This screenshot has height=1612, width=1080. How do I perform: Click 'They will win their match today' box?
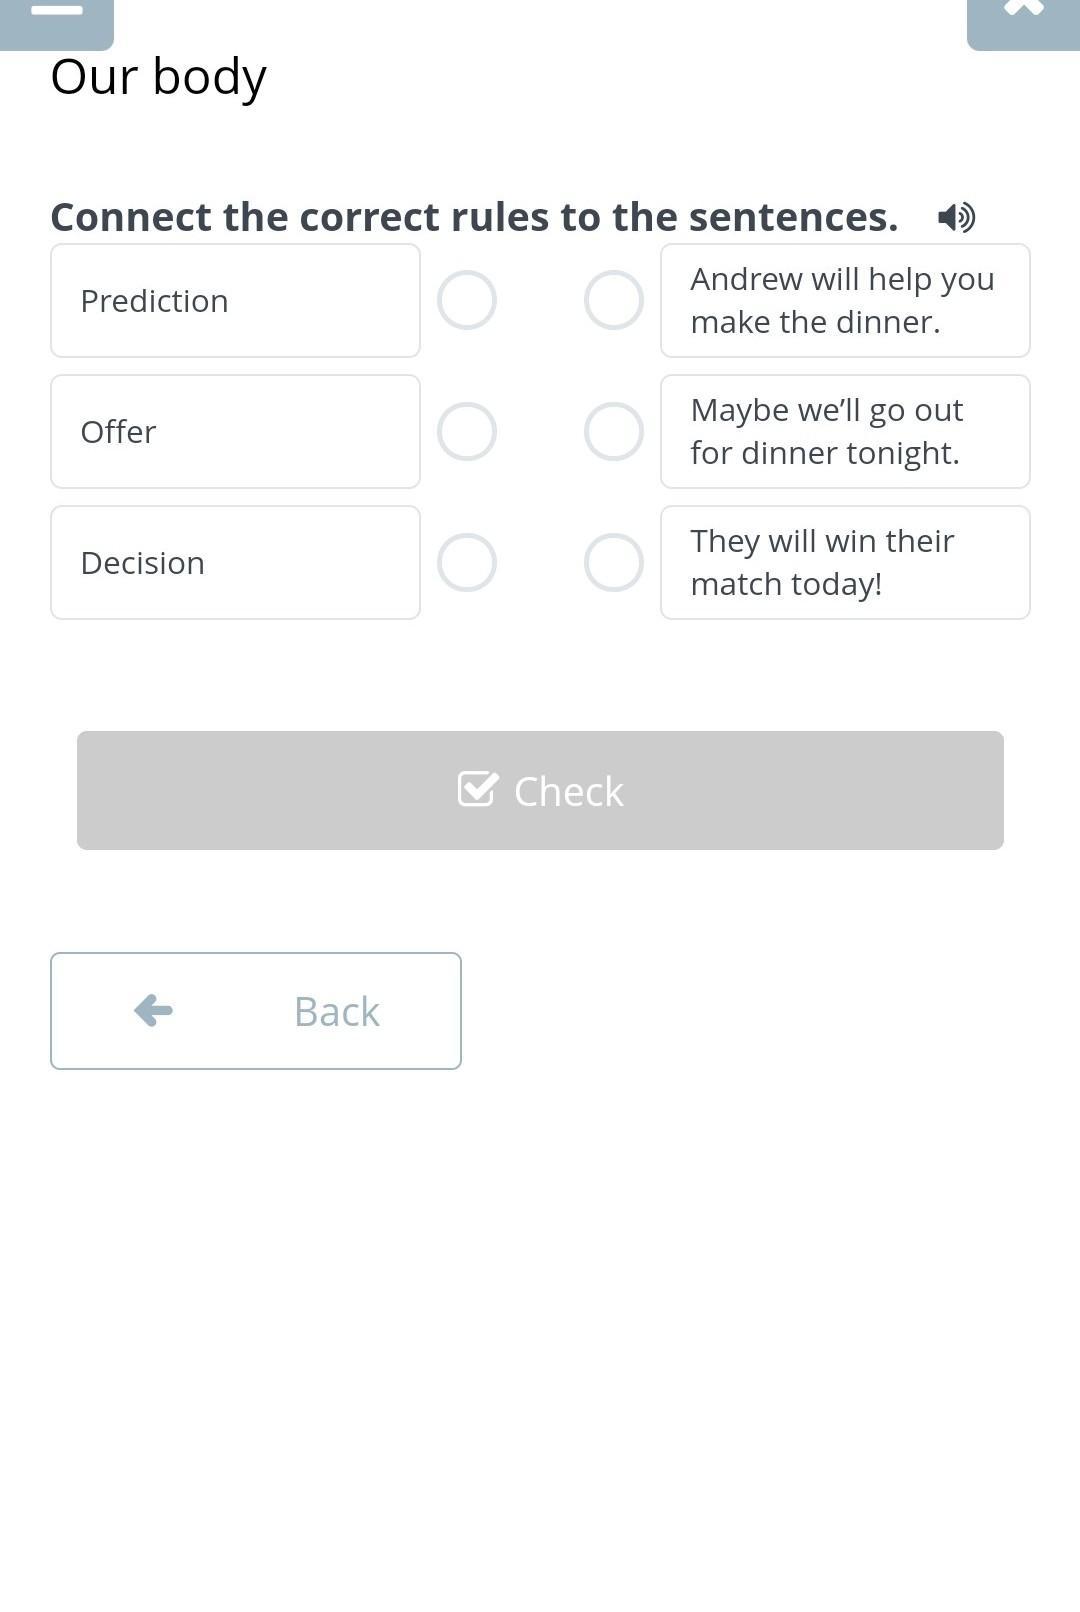(x=845, y=562)
